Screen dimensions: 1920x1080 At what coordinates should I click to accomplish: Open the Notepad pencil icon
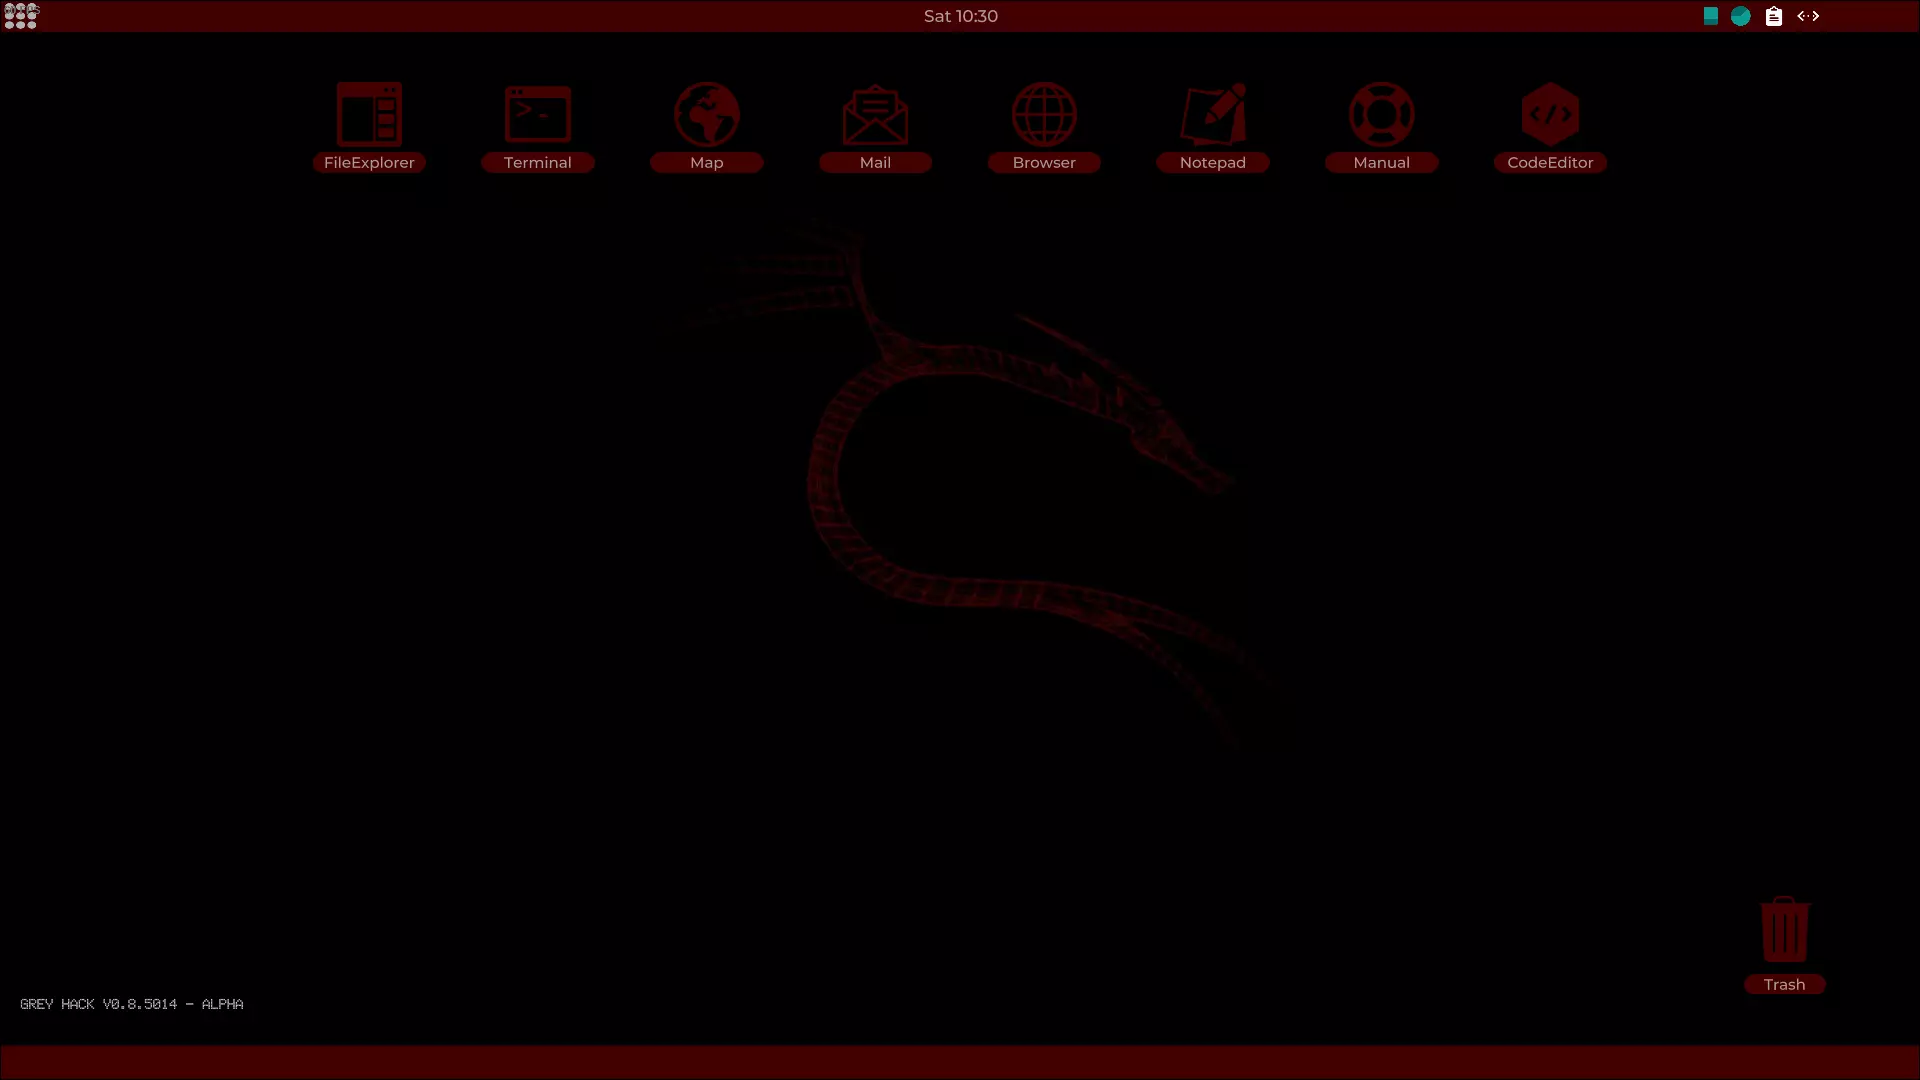pos(1213,115)
